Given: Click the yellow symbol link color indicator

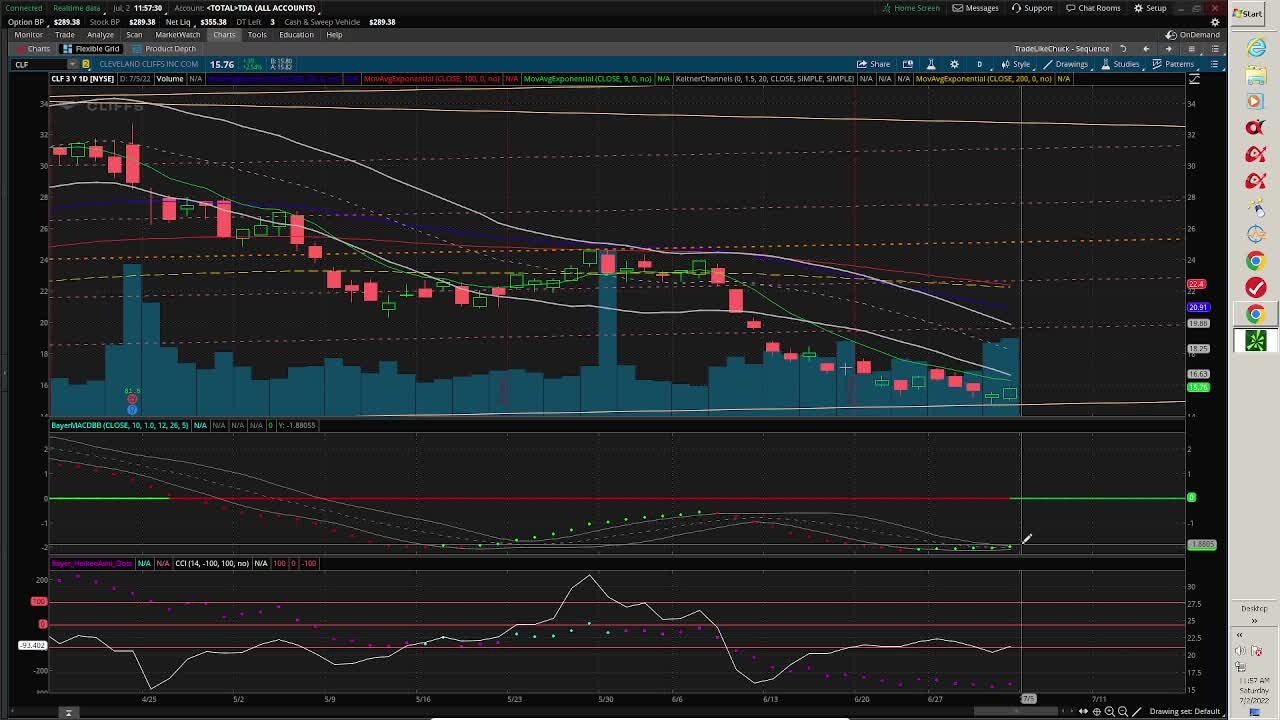Looking at the screenshot, I should coord(86,64).
